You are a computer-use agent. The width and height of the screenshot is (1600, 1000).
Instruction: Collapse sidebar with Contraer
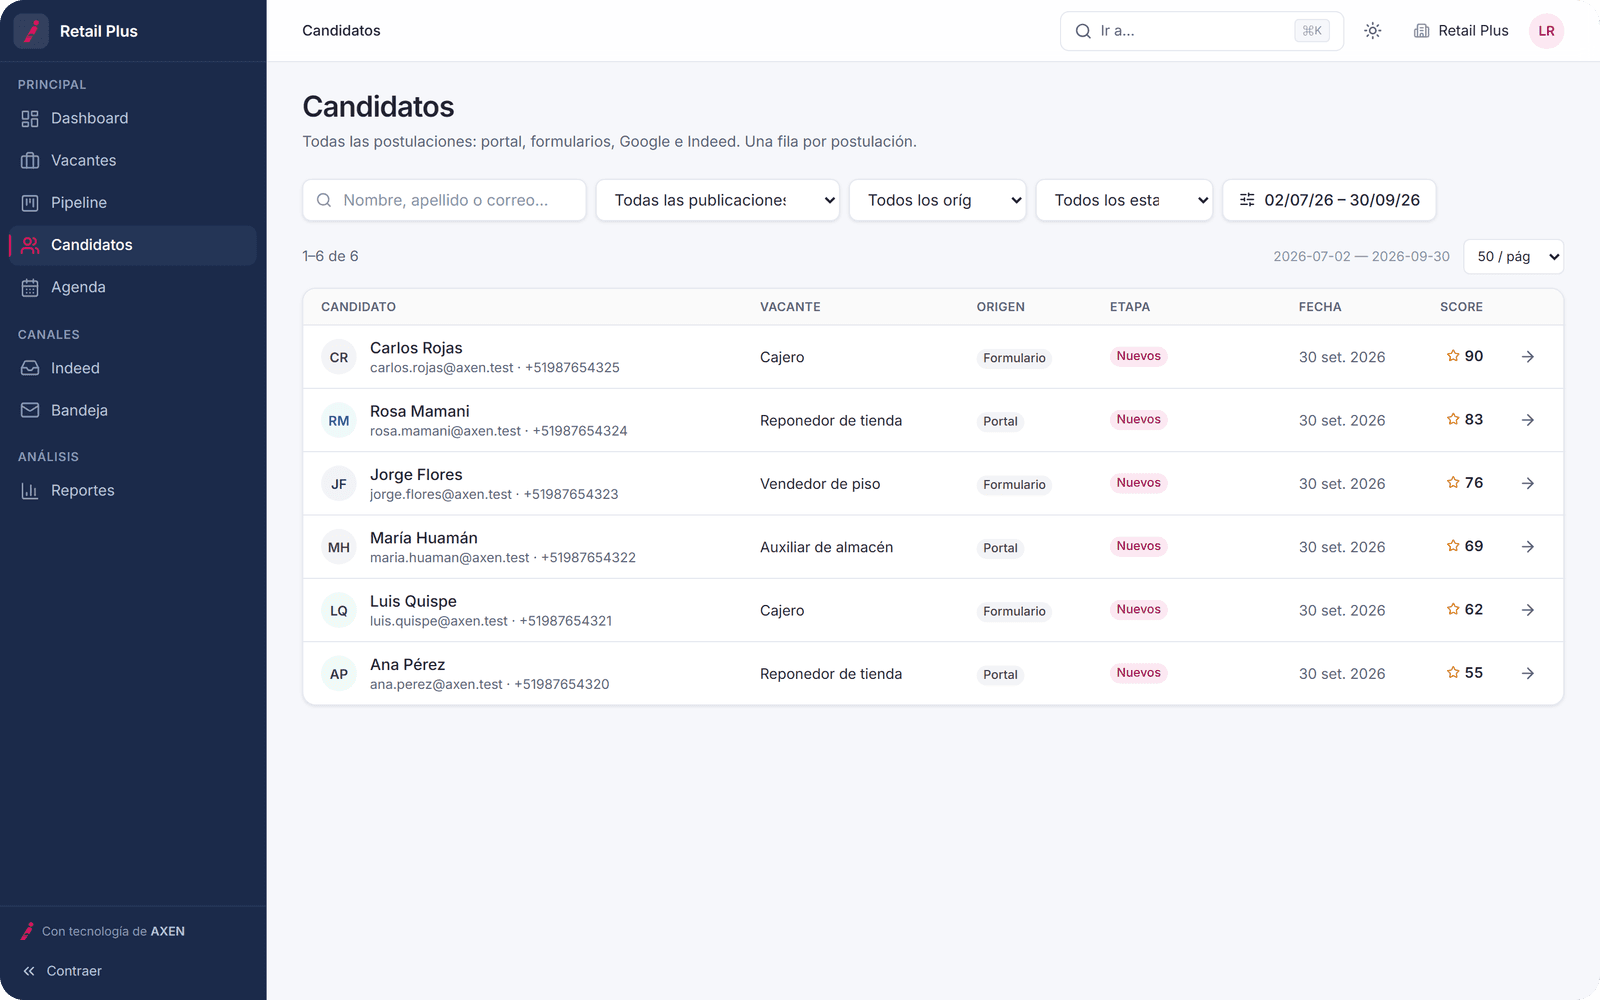tap(62, 971)
